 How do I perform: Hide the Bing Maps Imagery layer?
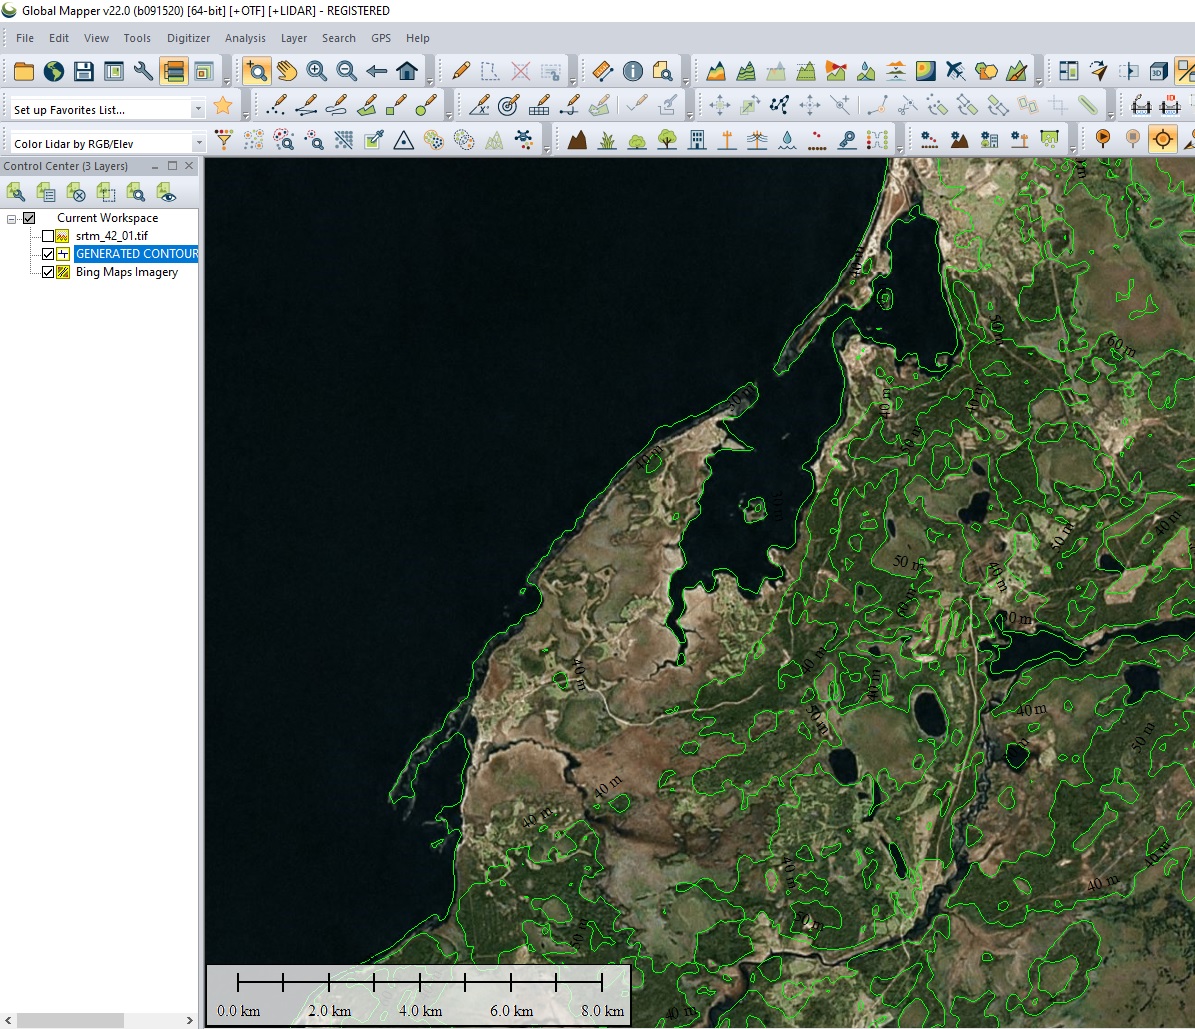point(48,272)
